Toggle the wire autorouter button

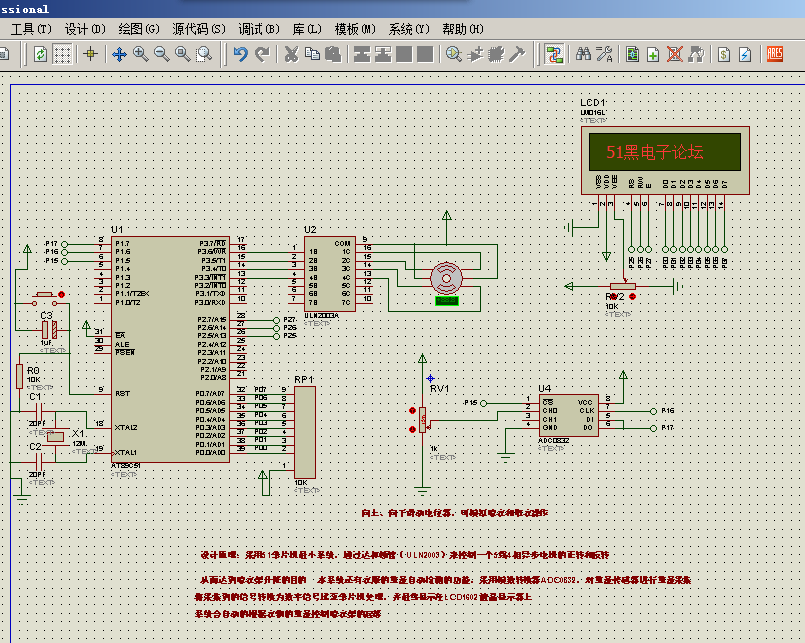click(554, 54)
